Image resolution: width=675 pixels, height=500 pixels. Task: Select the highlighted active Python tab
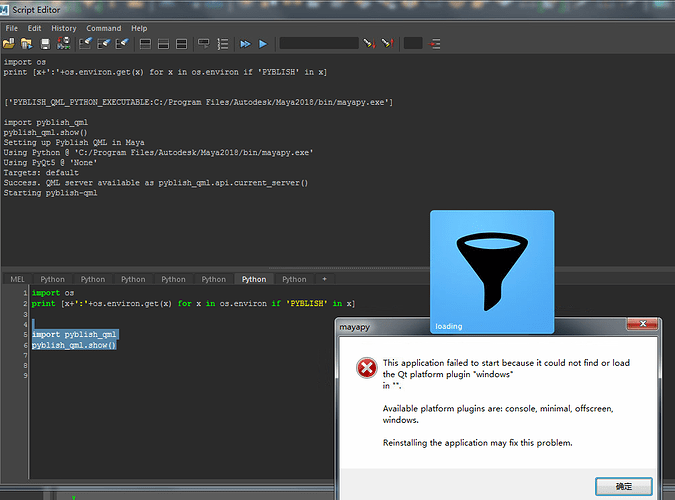(254, 279)
